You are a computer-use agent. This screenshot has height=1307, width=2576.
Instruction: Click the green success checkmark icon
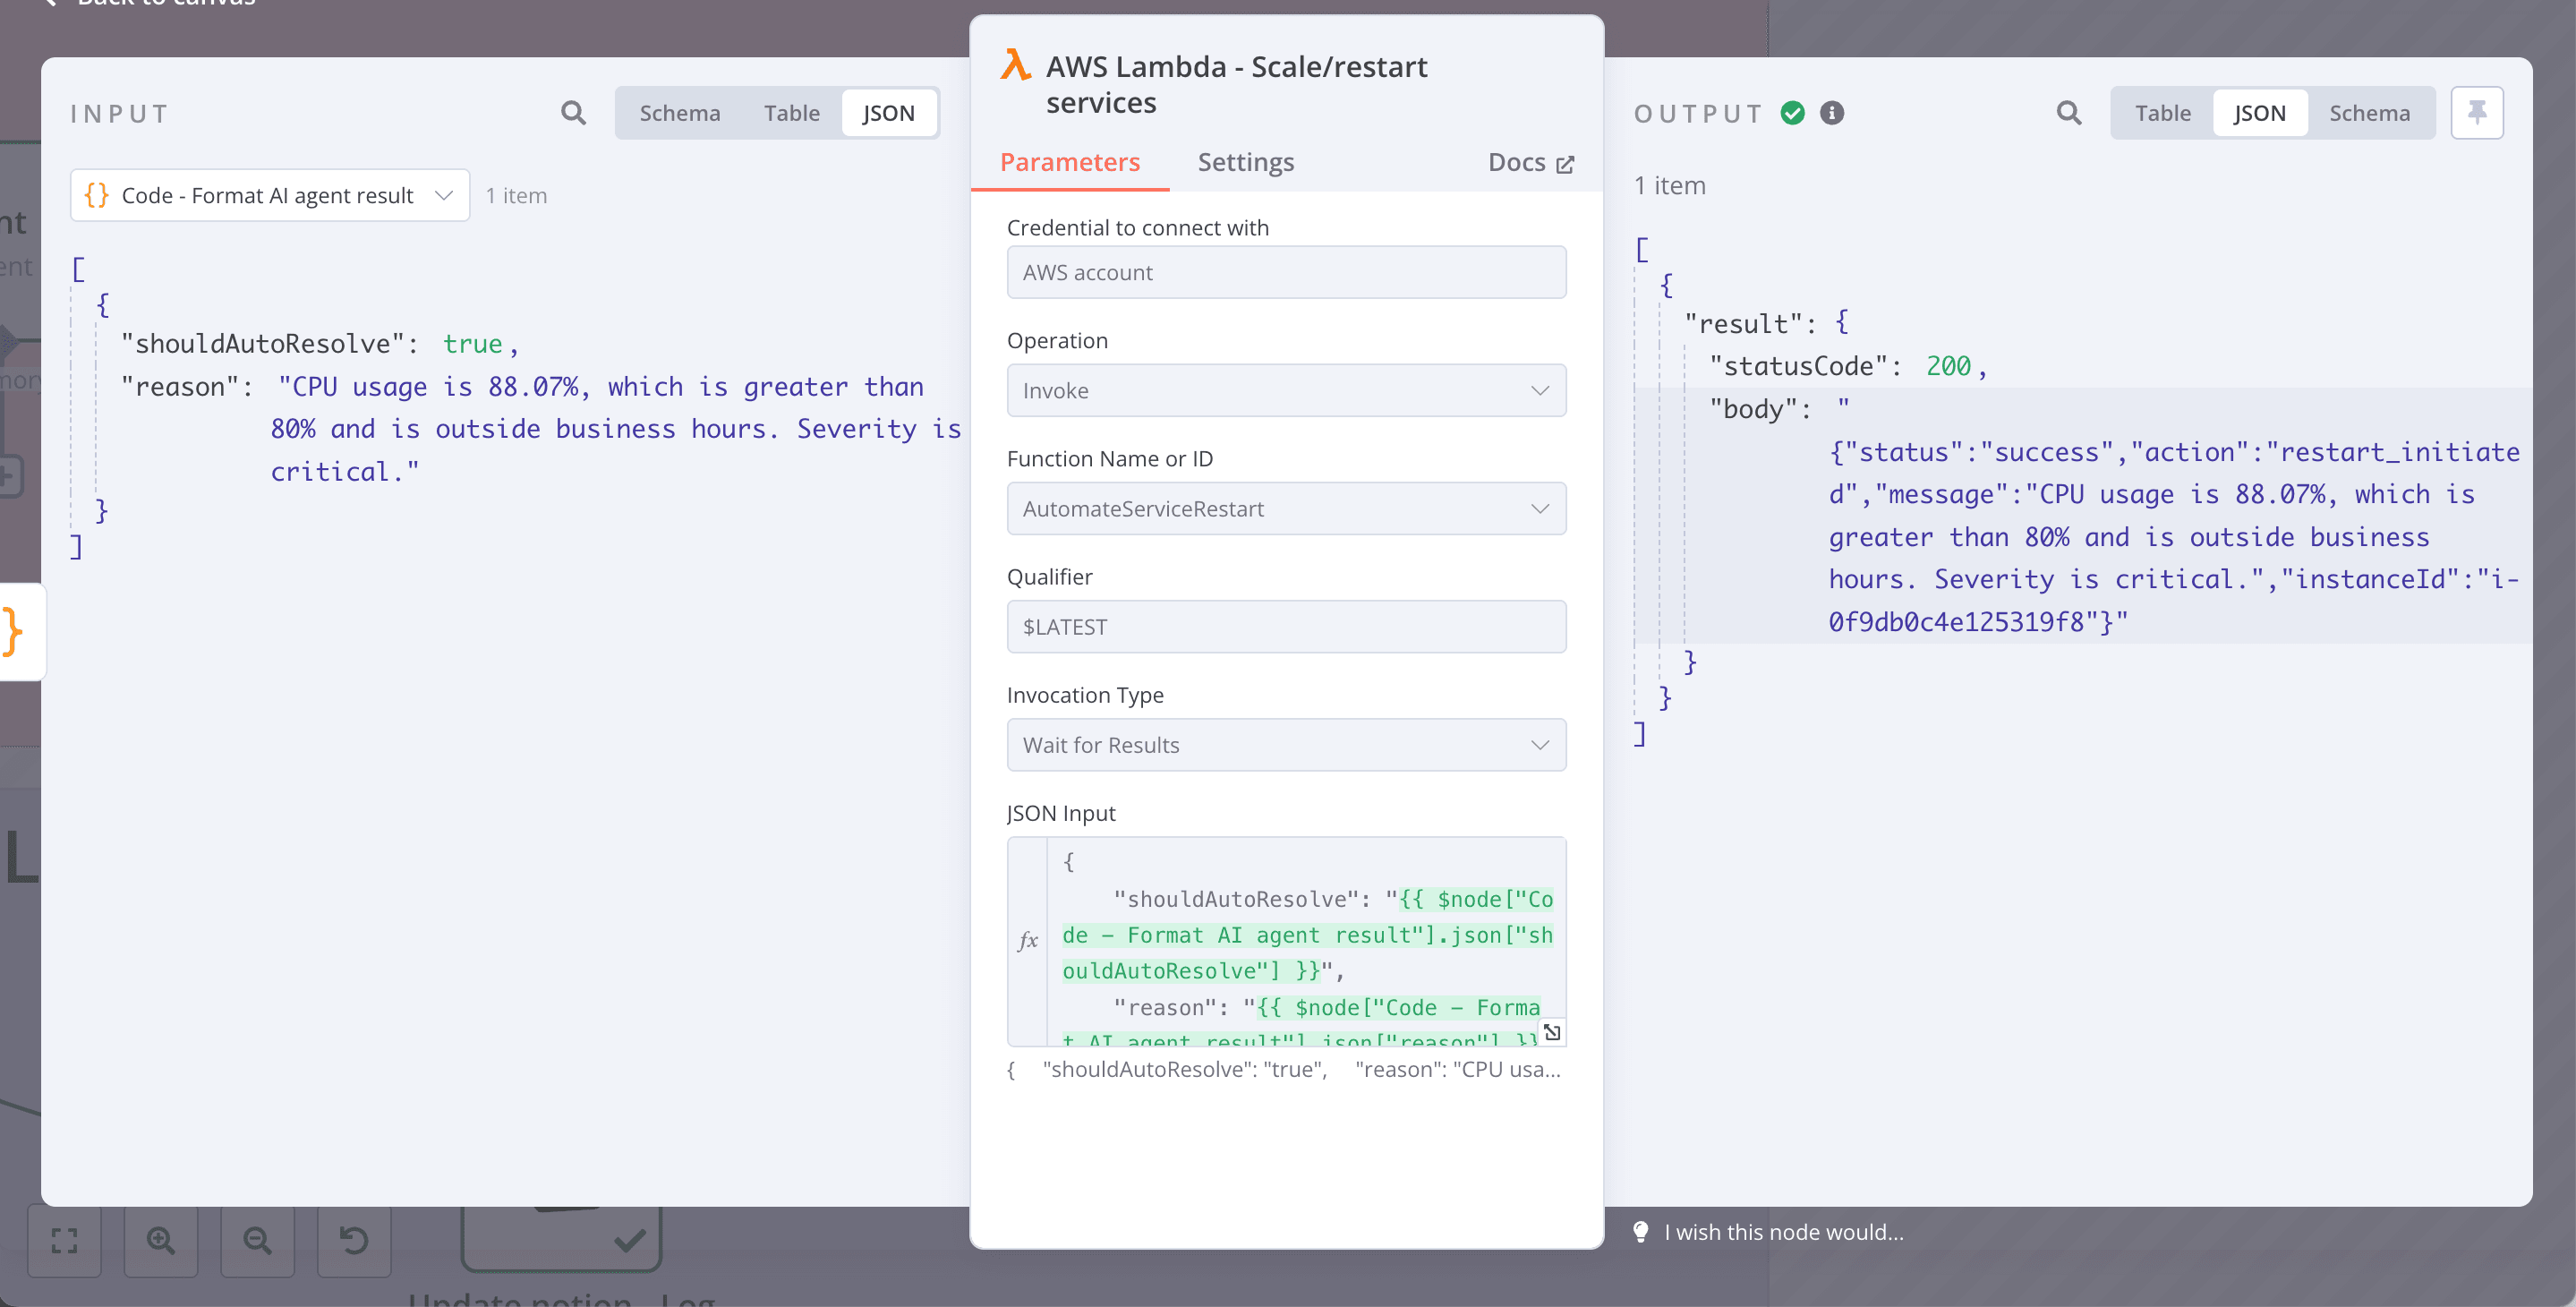[x=1793, y=113]
